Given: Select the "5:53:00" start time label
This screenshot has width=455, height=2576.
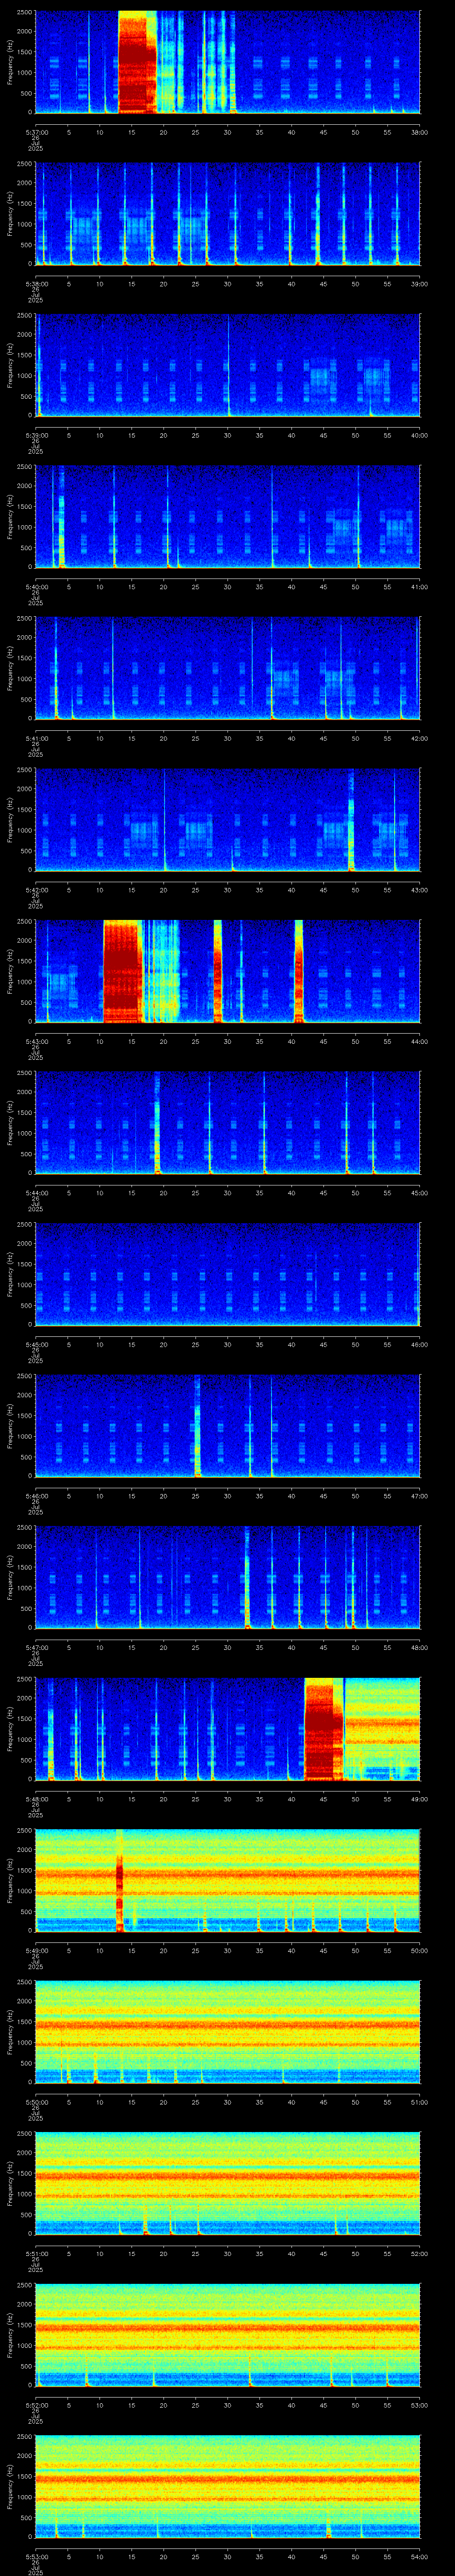Looking at the screenshot, I should tap(36, 2556).
